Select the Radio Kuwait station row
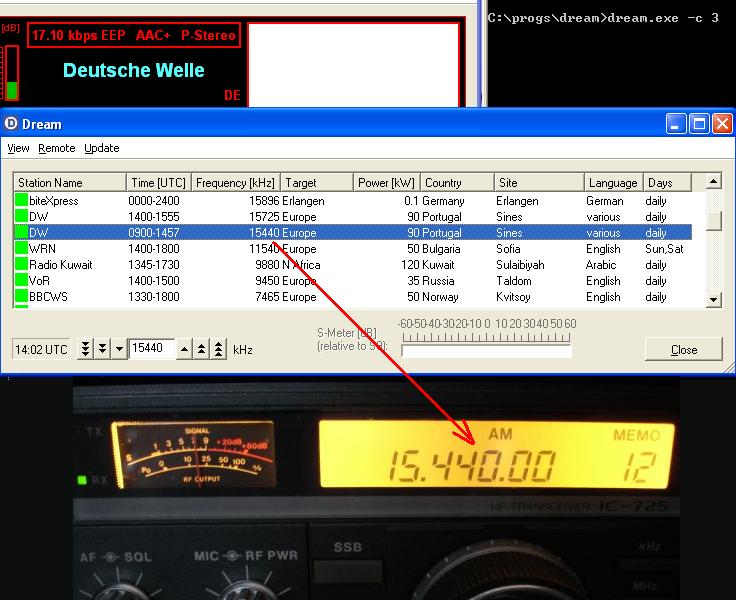The width and height of the screenshot is (736, 600). (353, 265)
